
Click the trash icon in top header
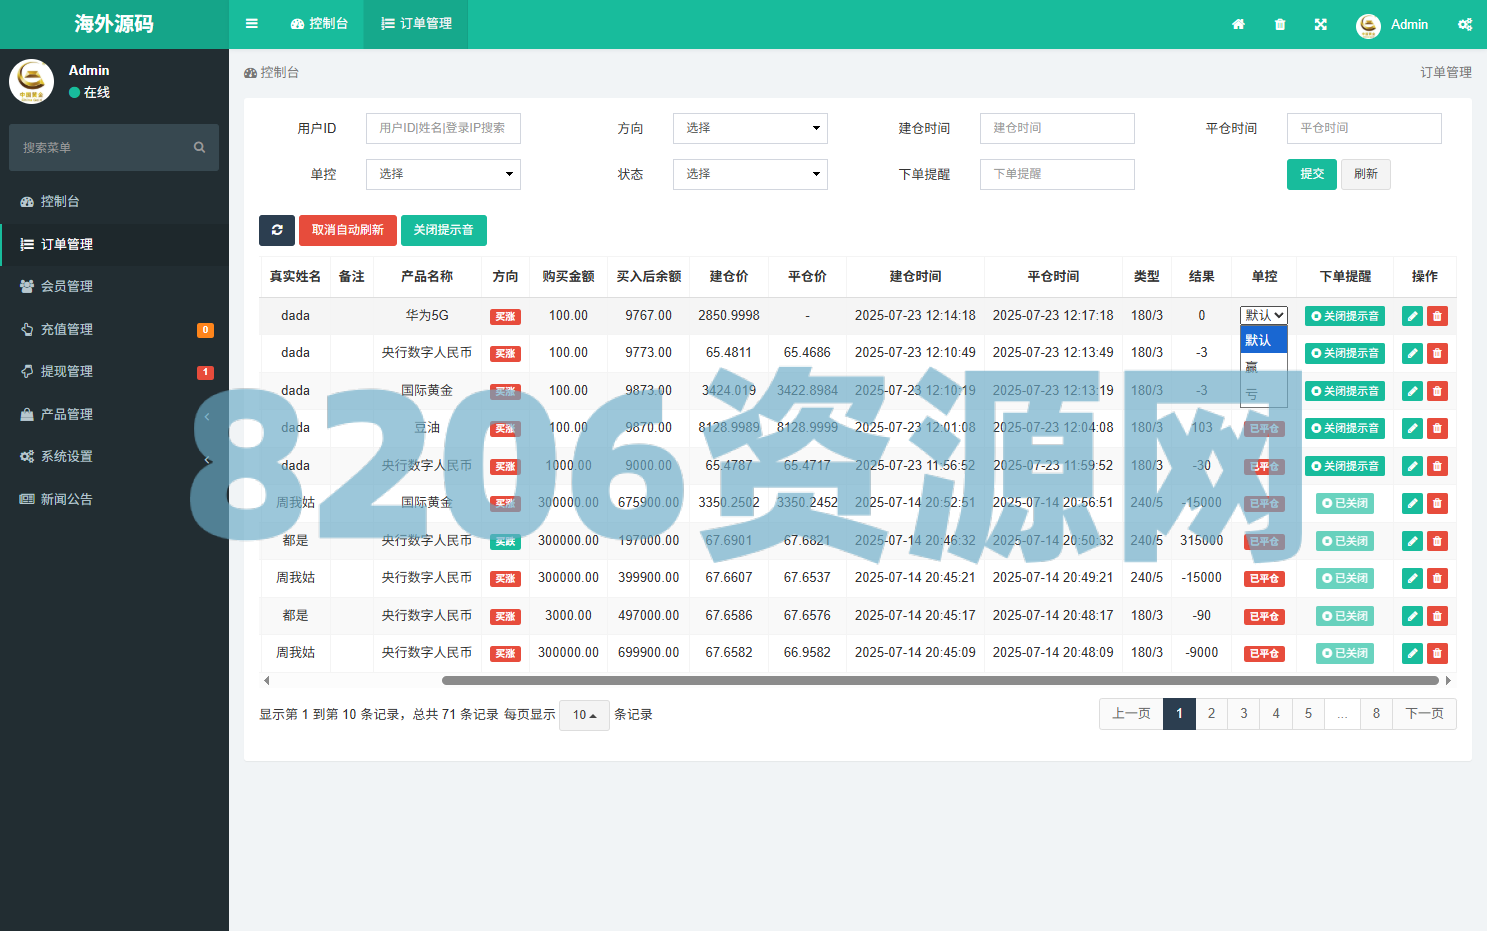tap(1280, 24)
